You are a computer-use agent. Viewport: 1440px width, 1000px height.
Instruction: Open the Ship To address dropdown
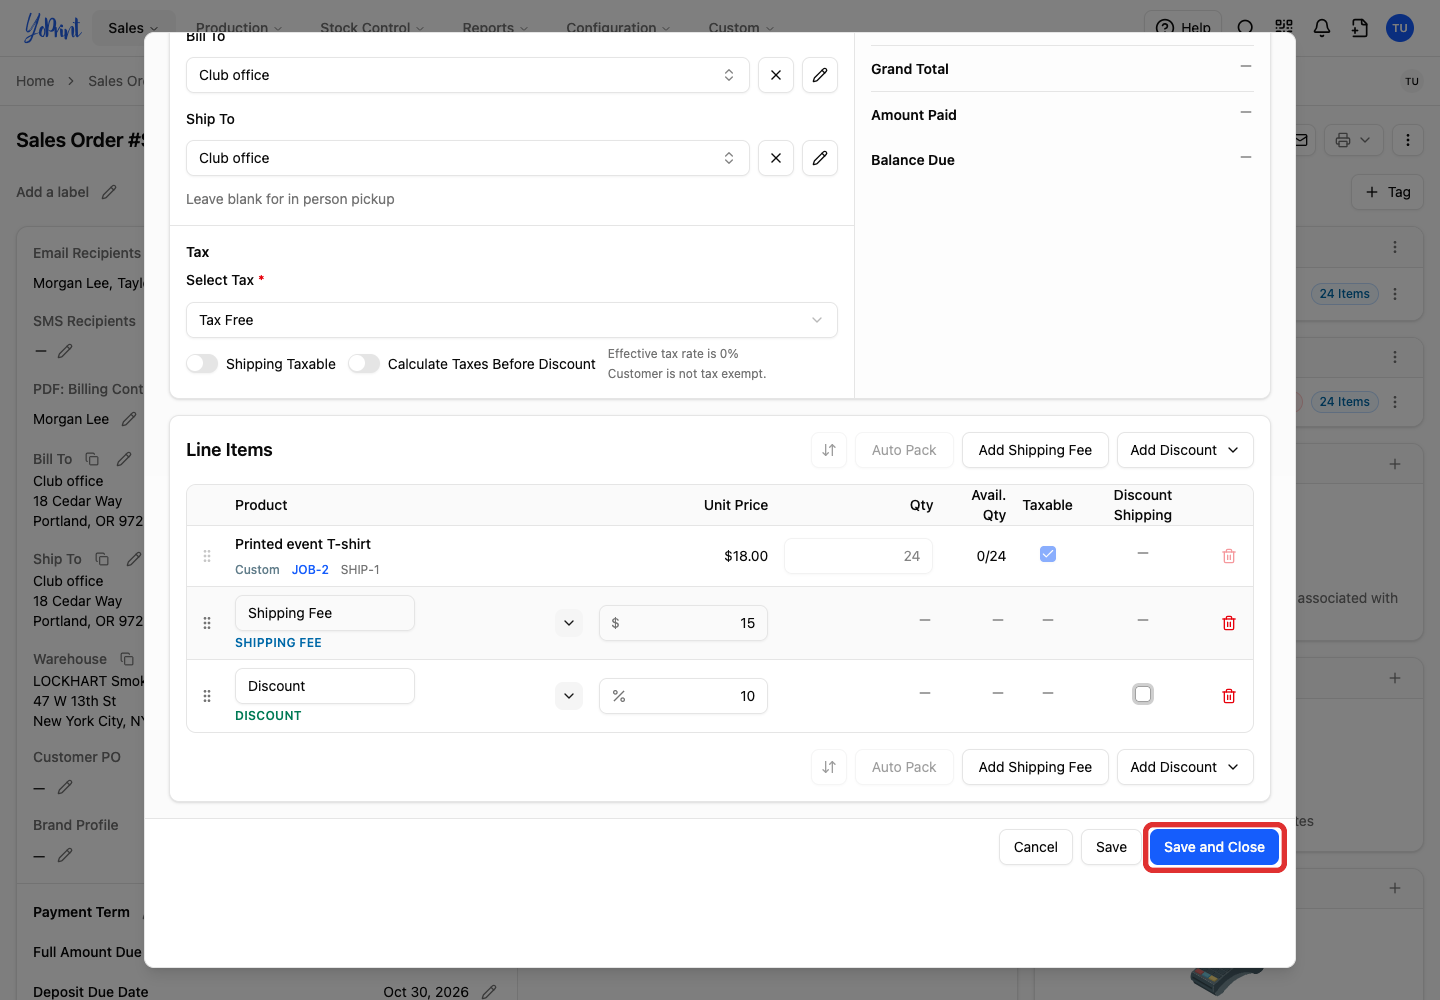(468, 158)
